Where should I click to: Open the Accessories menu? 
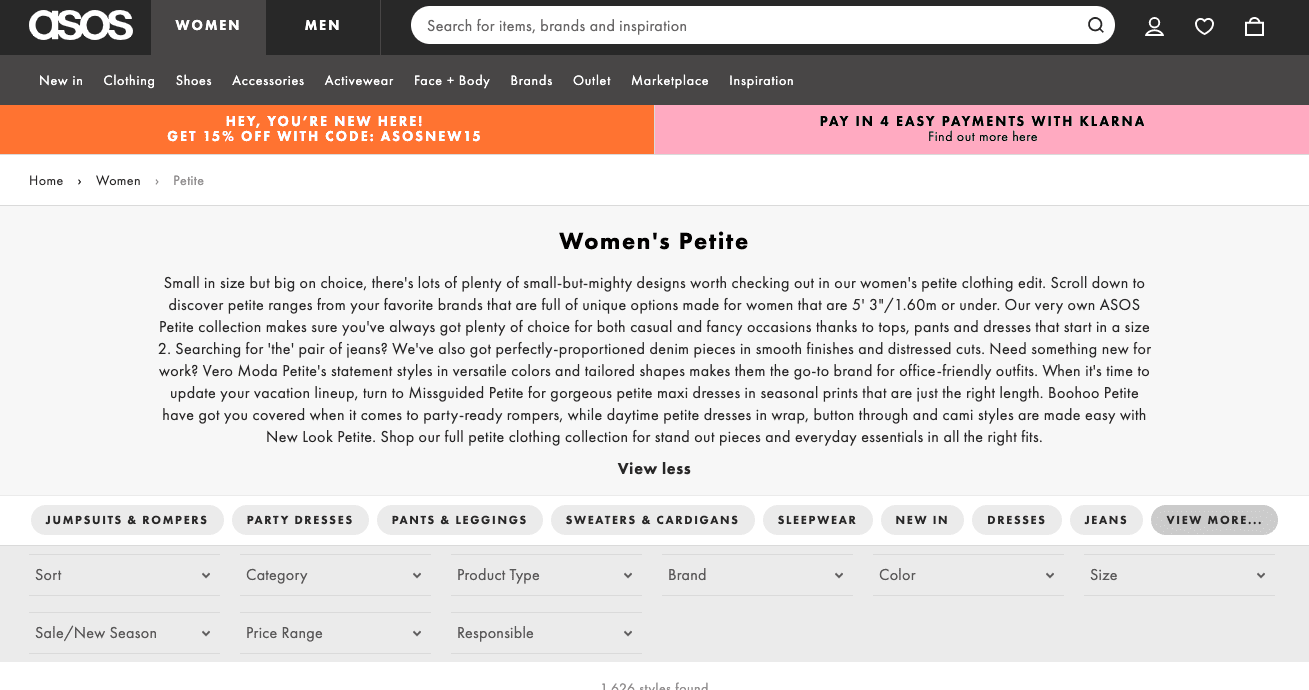[268, 81]
